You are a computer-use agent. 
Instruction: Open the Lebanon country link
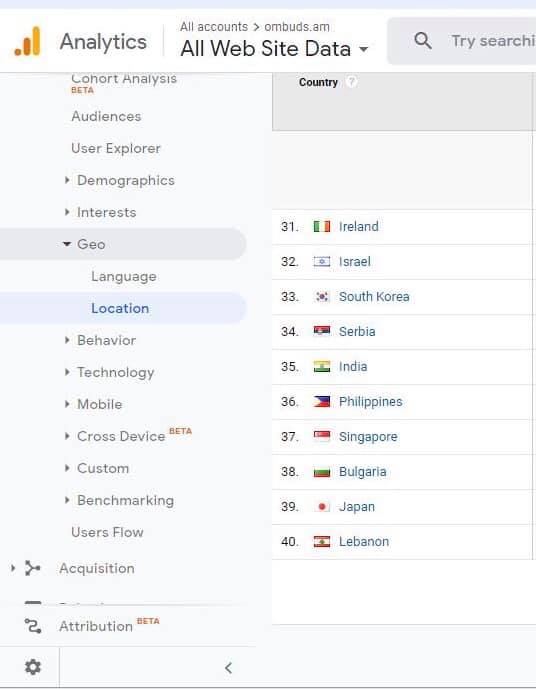point(364,541)
